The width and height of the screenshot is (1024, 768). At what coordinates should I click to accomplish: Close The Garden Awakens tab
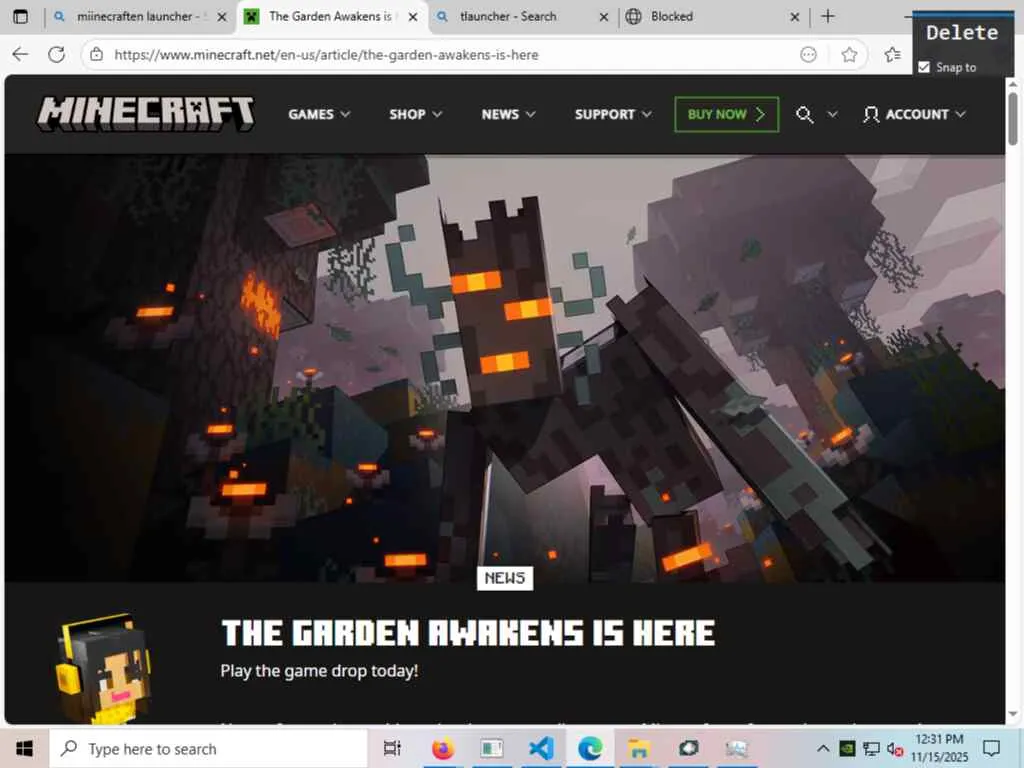pos(413,17)
